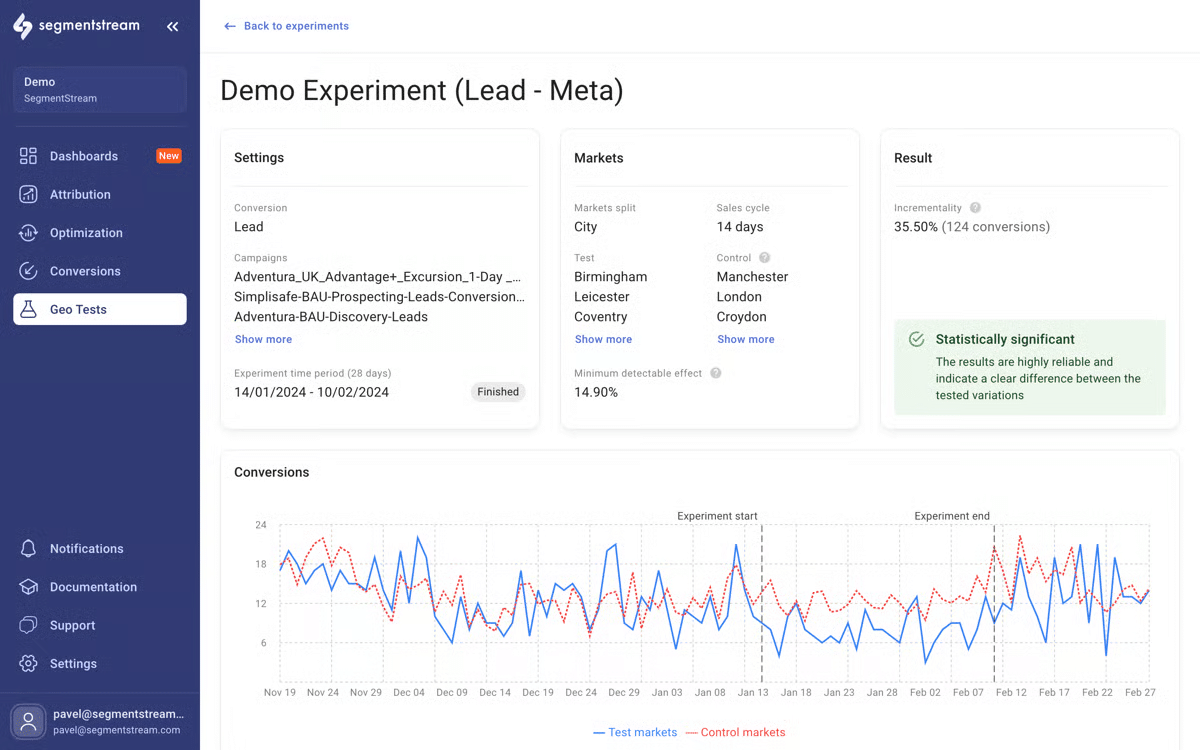This screenshot has width=1200, height=750.
Task: Select Geo Tests menu item
Action: tap(100, 309)
